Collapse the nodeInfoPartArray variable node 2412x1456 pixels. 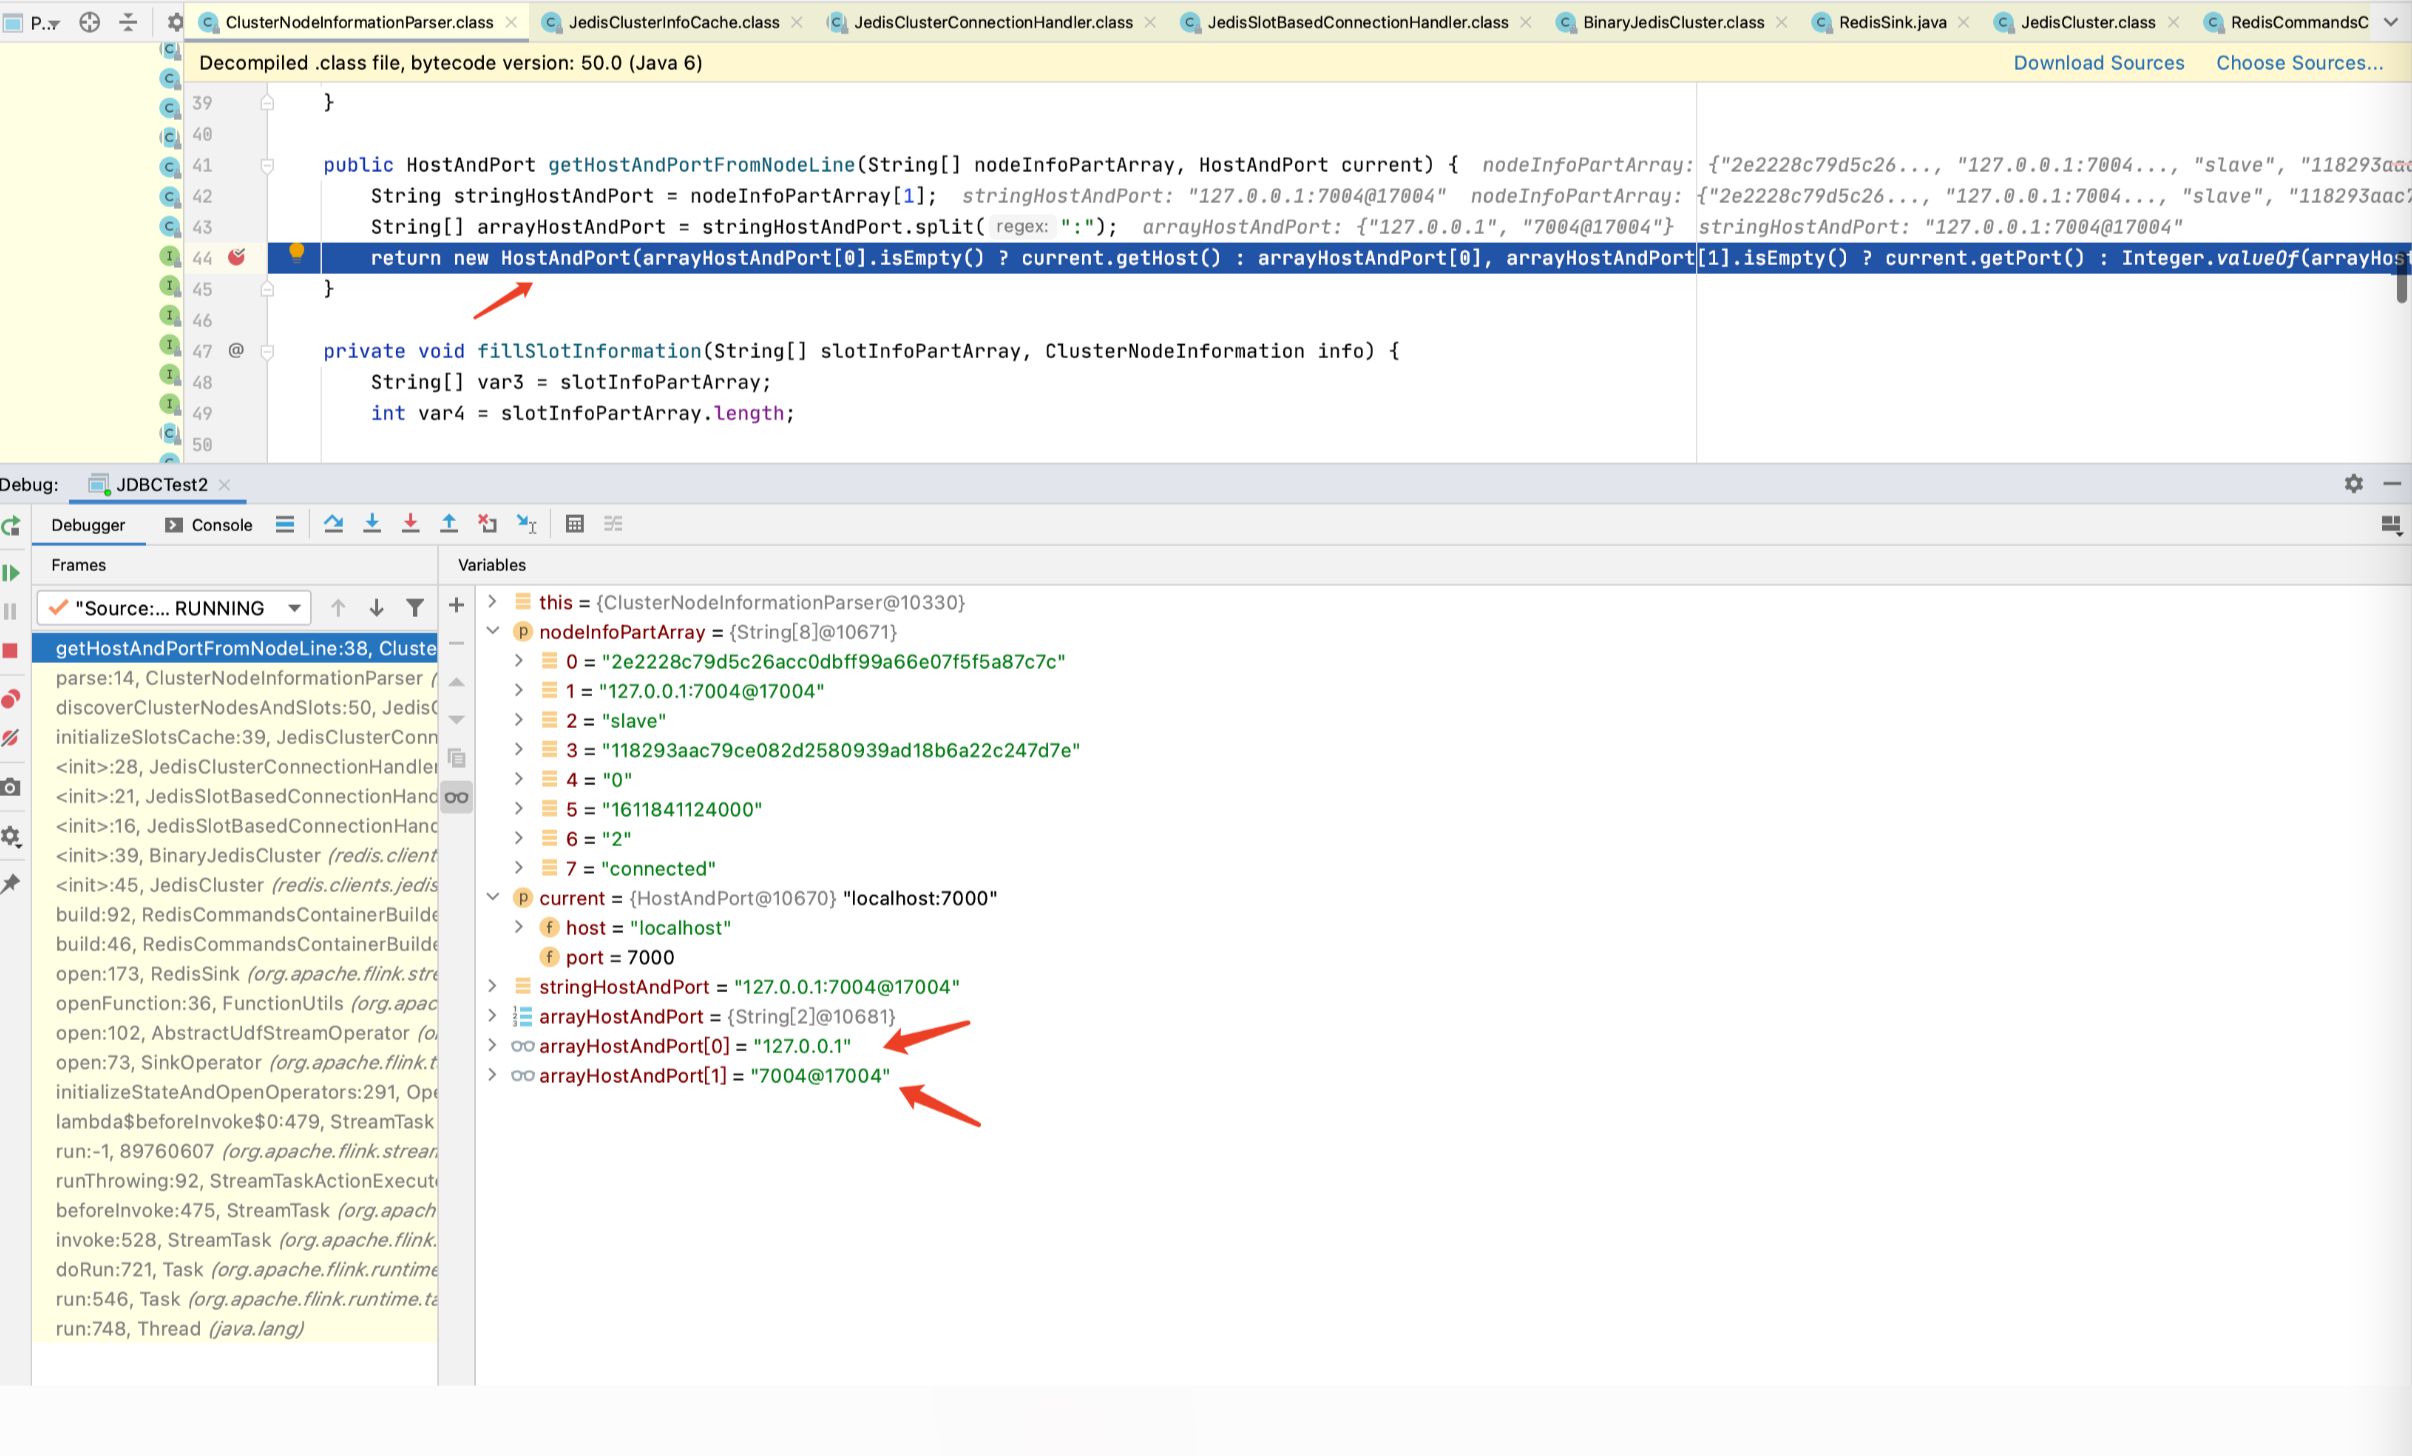tap(493, 632)
